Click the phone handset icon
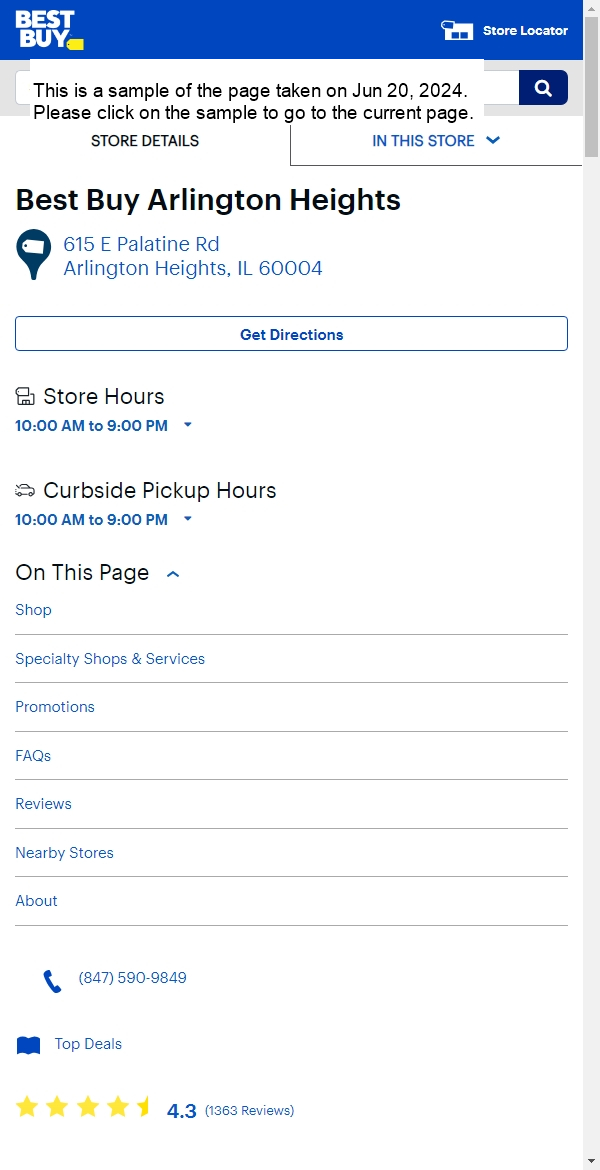Screen dimensions: 600x1170 pos(52,980)
